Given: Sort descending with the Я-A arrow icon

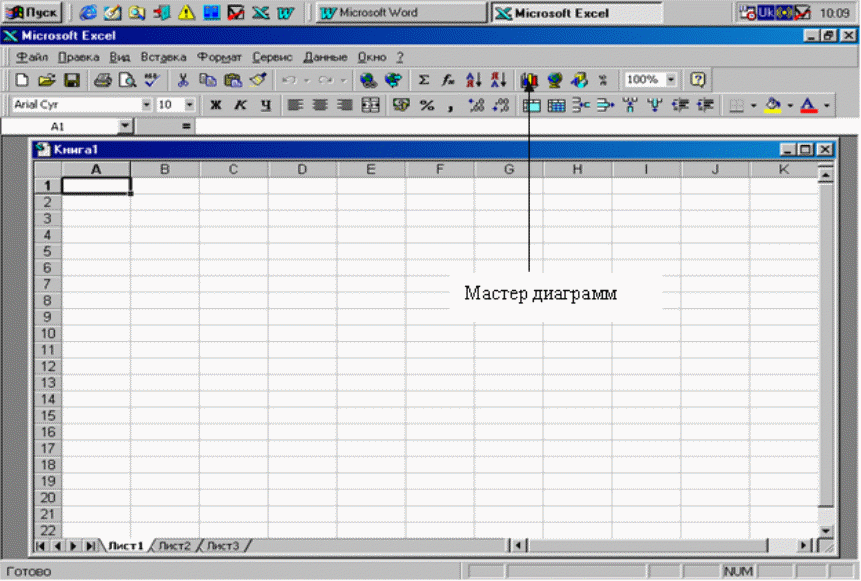Looking at the screenshot, I should coord(499,80).
